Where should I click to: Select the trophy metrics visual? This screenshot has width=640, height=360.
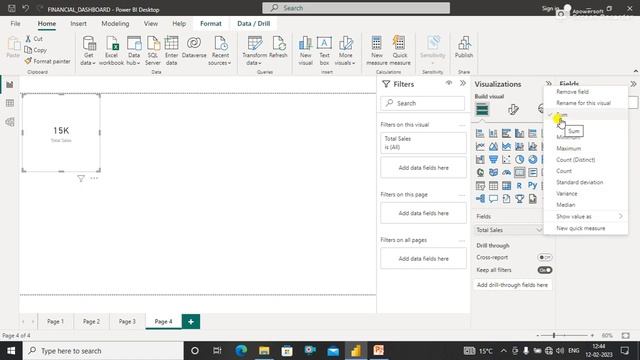point(519,199)
